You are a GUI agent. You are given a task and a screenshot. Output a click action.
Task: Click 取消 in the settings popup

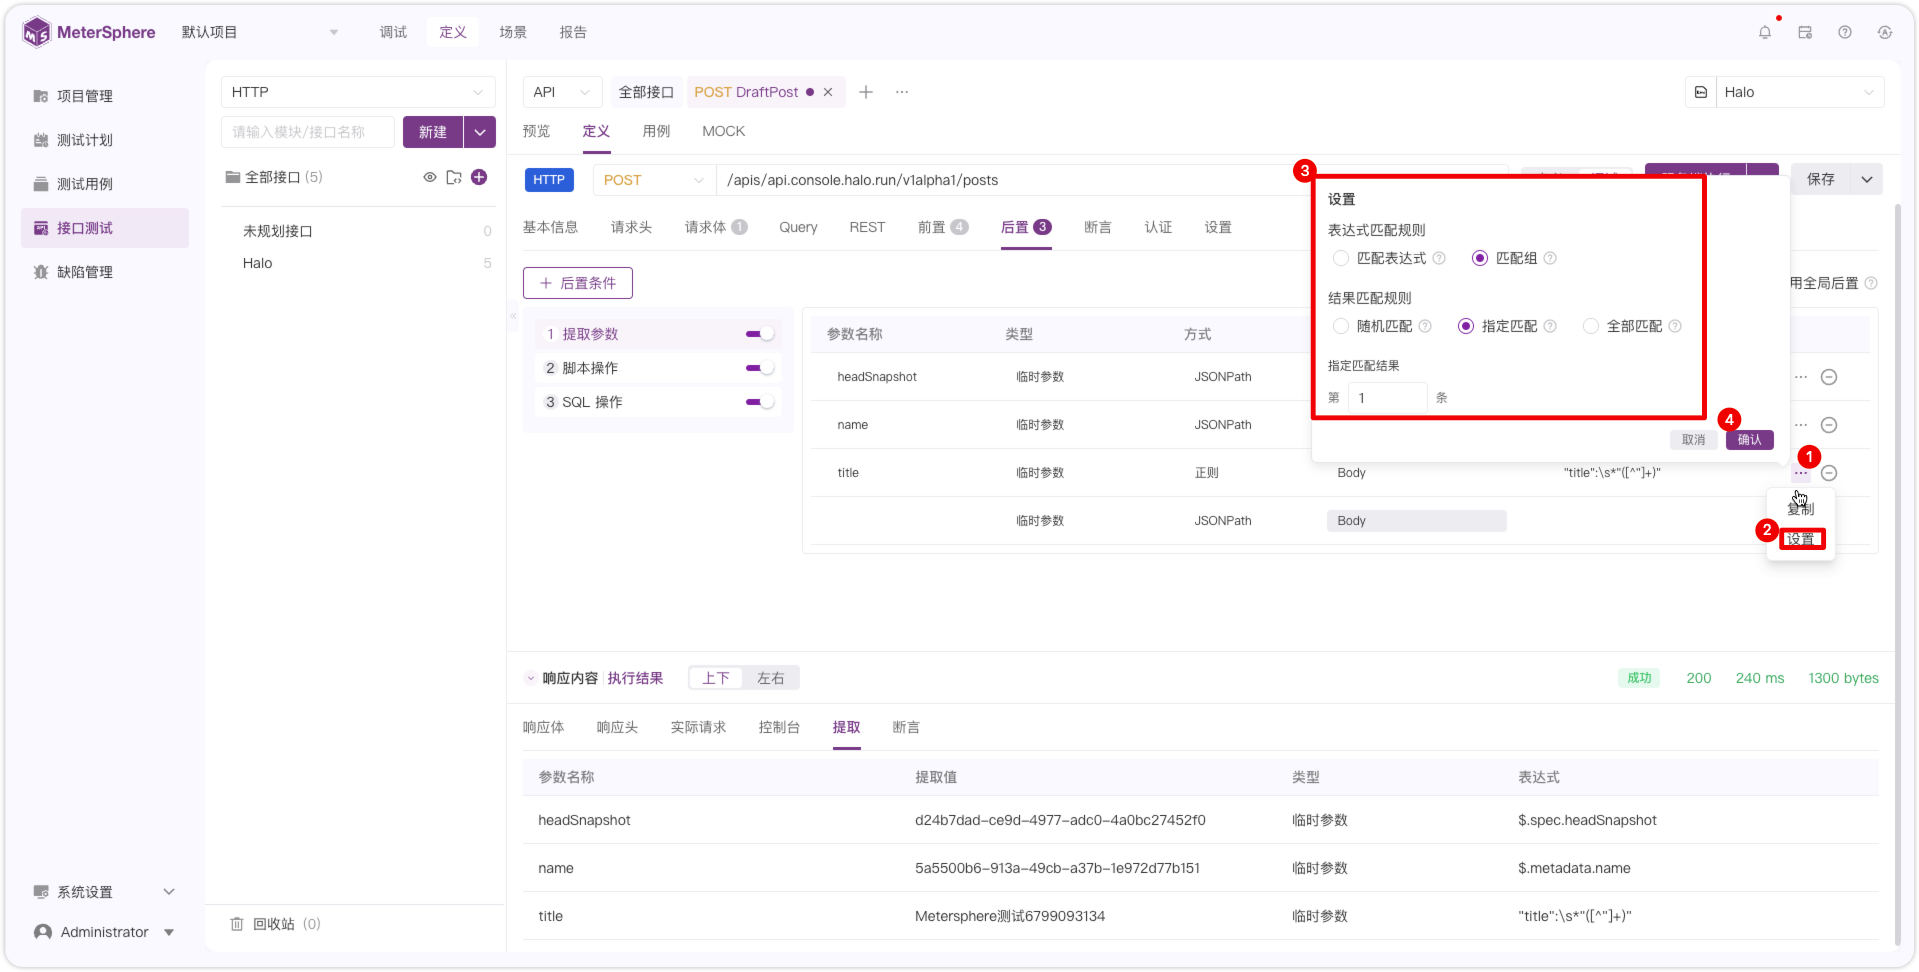(1694, 440)
